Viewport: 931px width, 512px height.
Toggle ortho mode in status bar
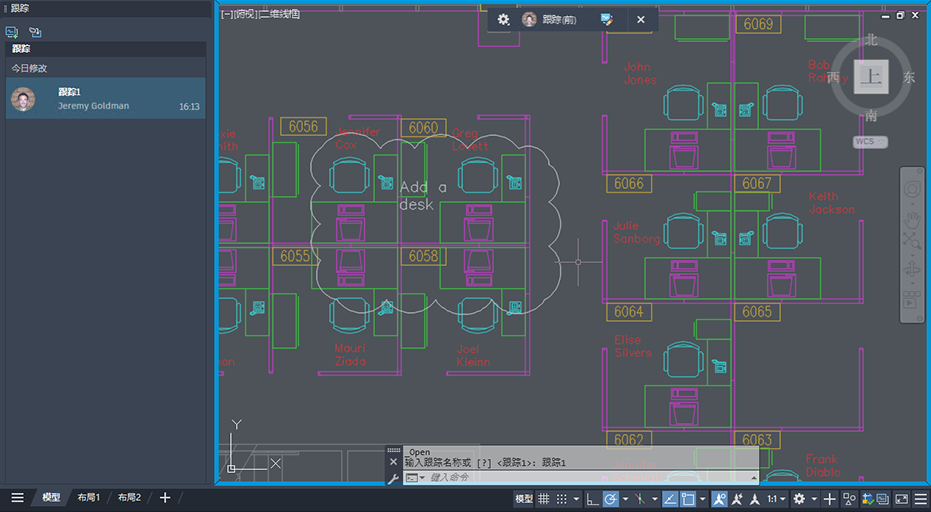592,499
